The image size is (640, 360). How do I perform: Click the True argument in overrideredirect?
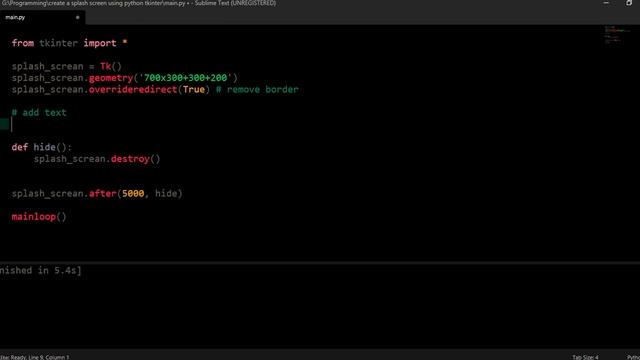pos(194,89)
